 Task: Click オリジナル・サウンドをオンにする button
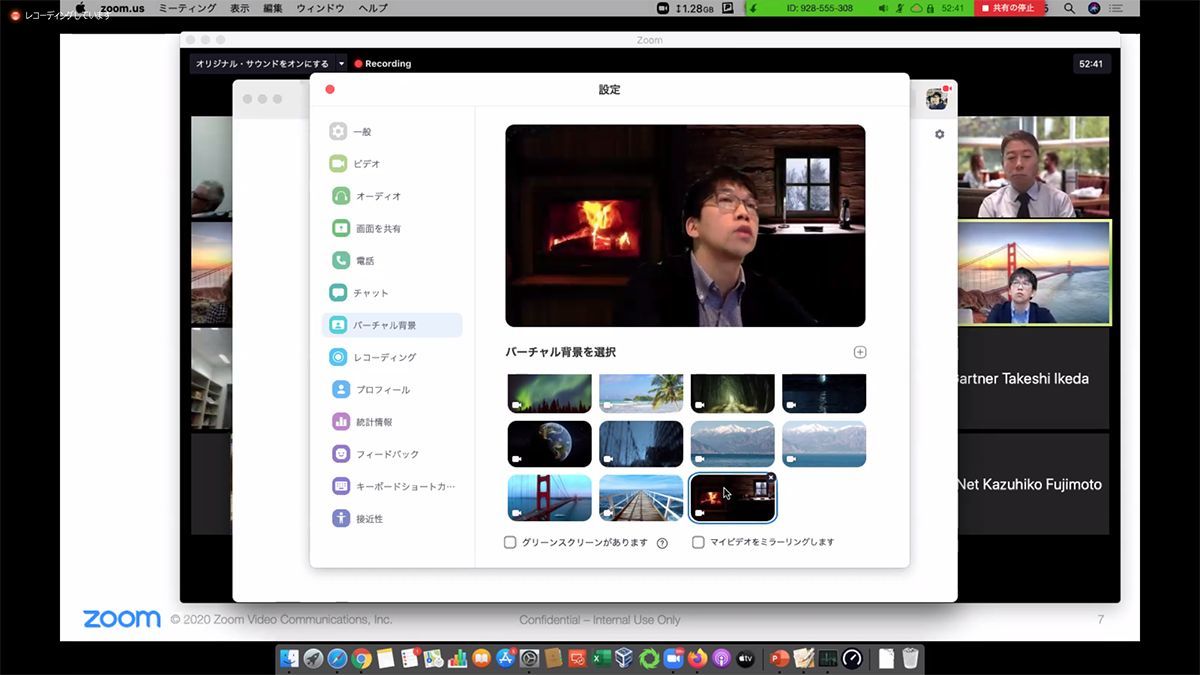(262, 63)
